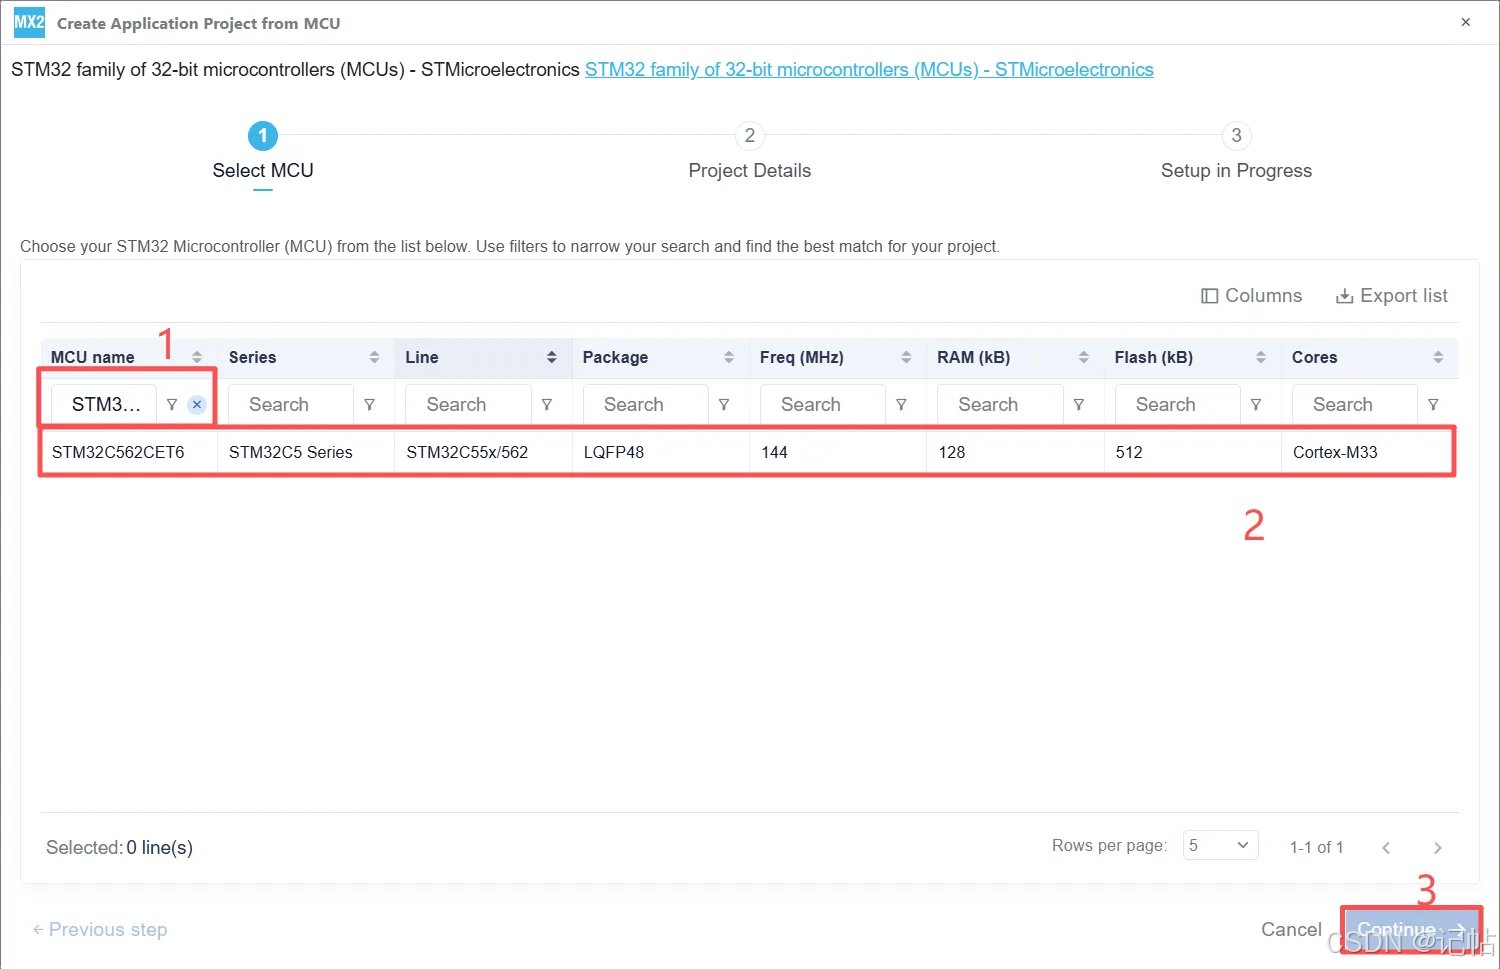
Task: Open the Line column filter funnel
Action: [547, 404]
